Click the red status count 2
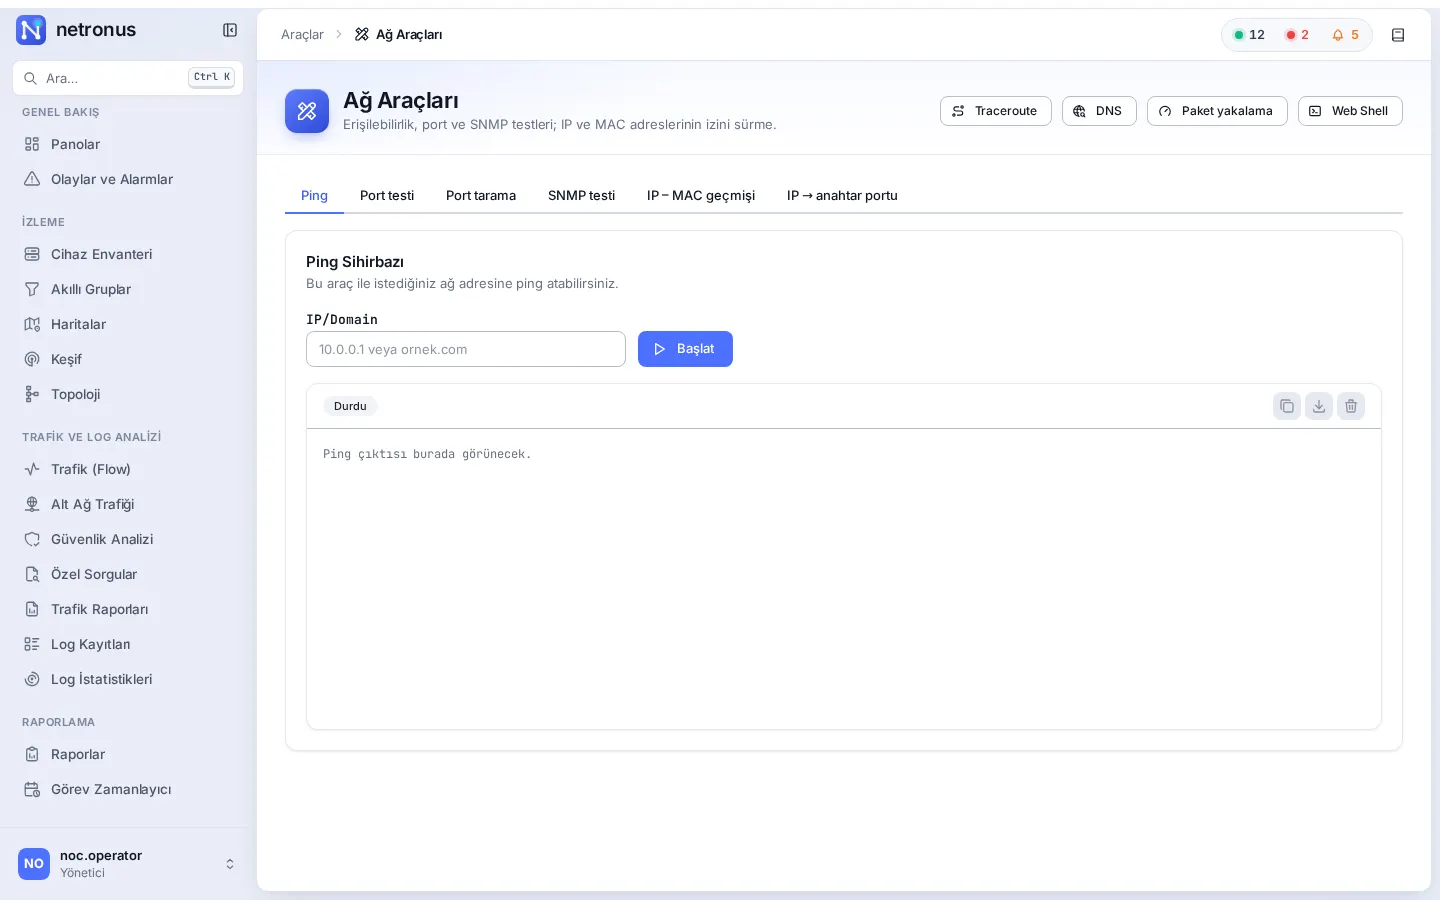Viewport: 1440px width, 900px height. click(x=1297, y=35)
